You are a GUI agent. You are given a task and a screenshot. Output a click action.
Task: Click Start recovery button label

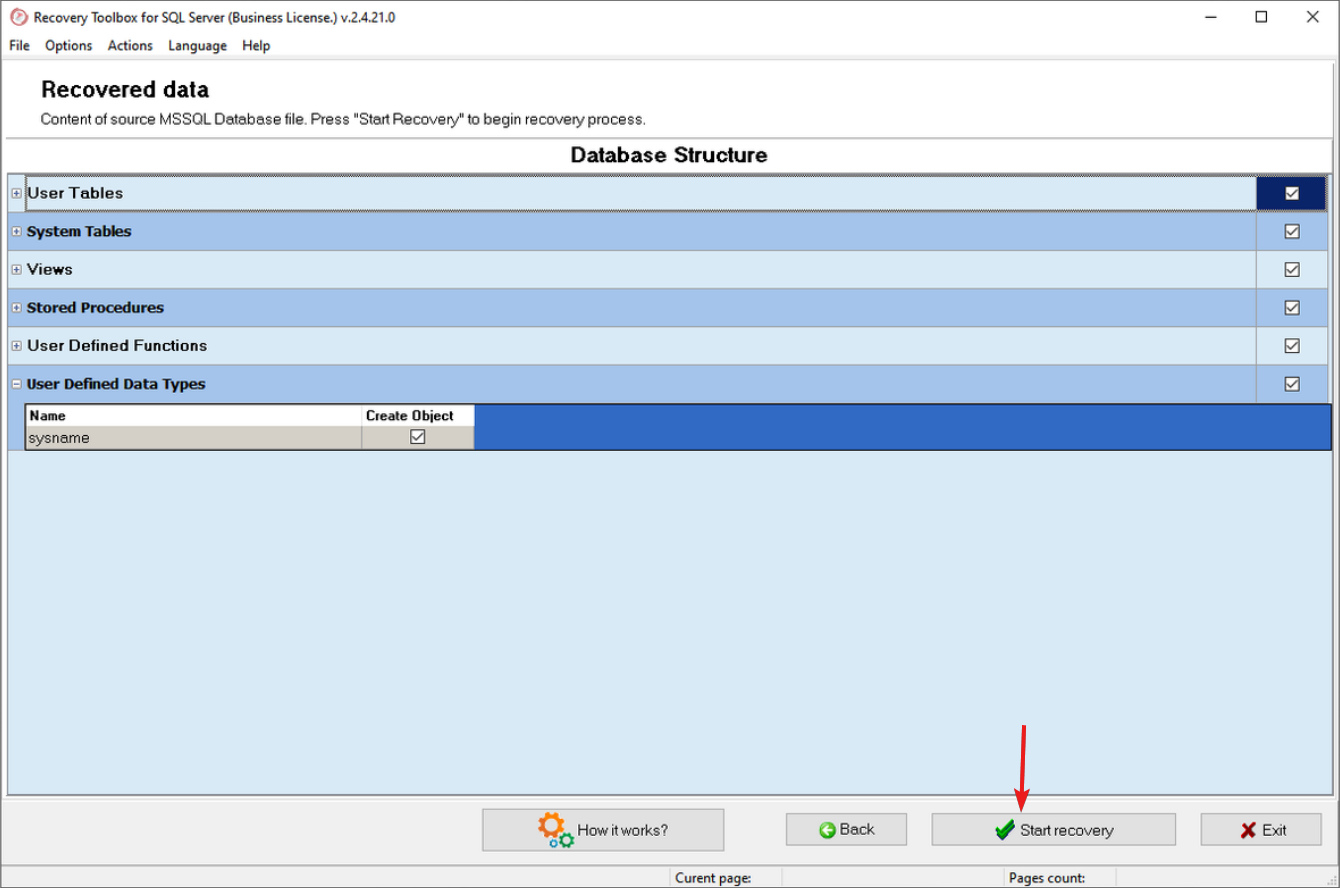pyautogui.click(x=1066, y=830)
